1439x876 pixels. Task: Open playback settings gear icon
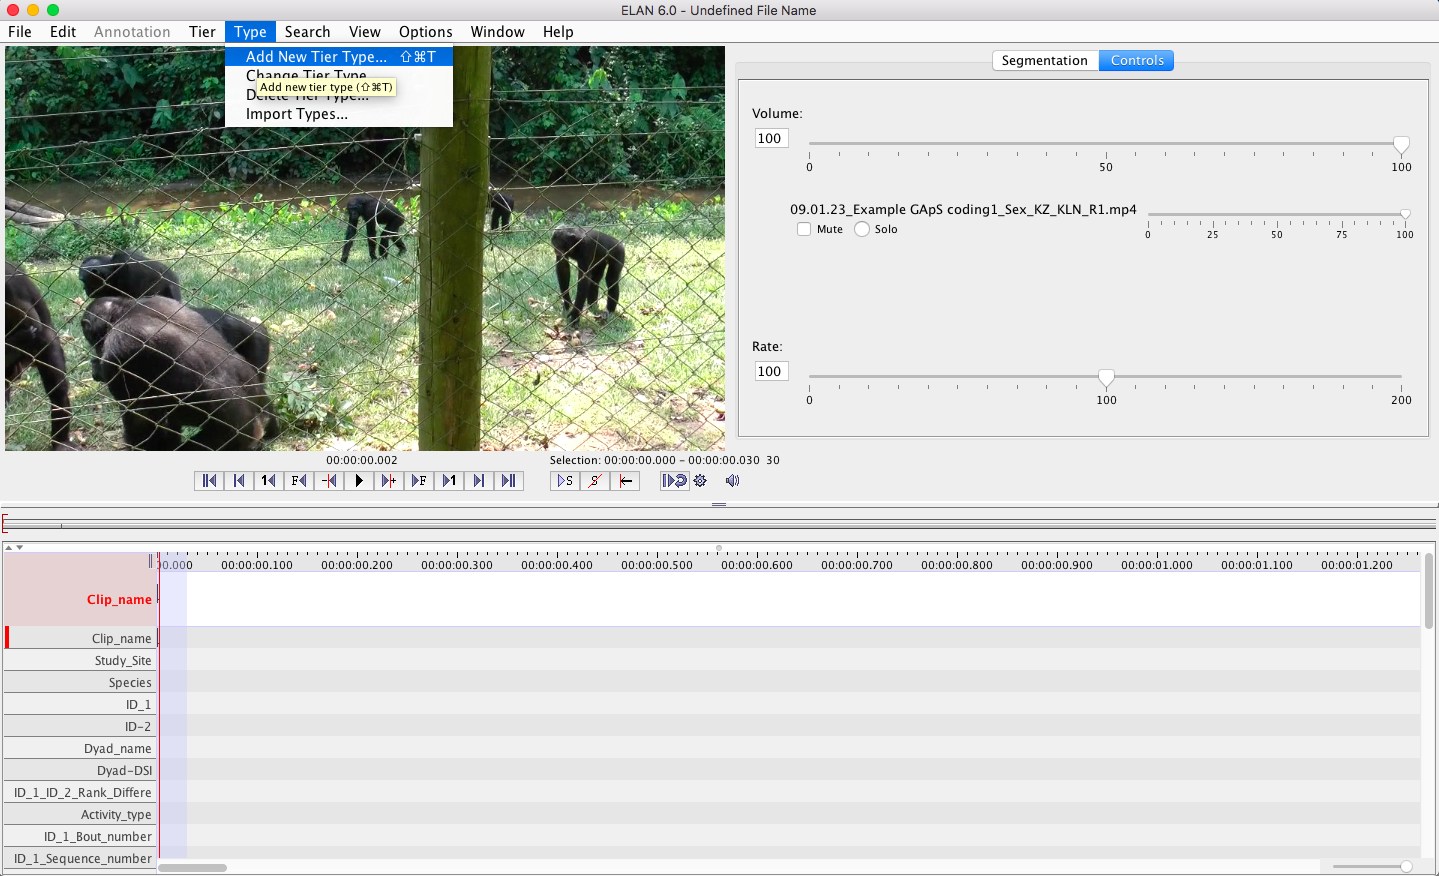[700, 481]
